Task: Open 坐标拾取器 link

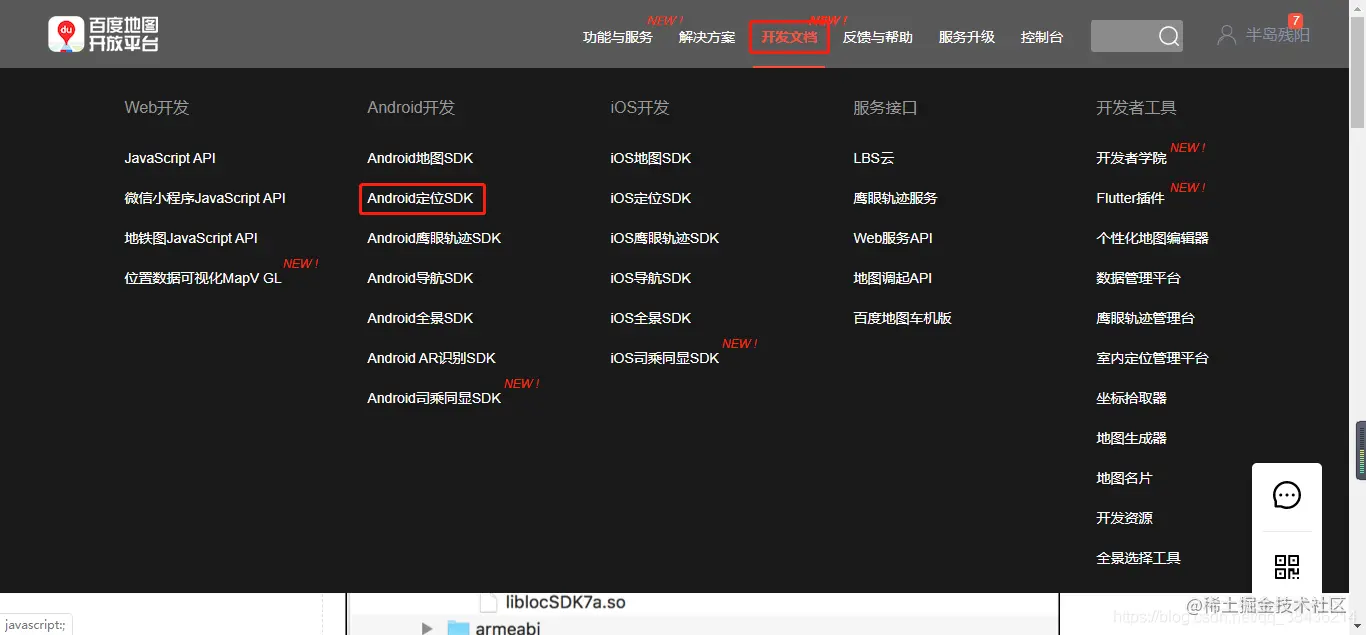Action: point(1131,398)
